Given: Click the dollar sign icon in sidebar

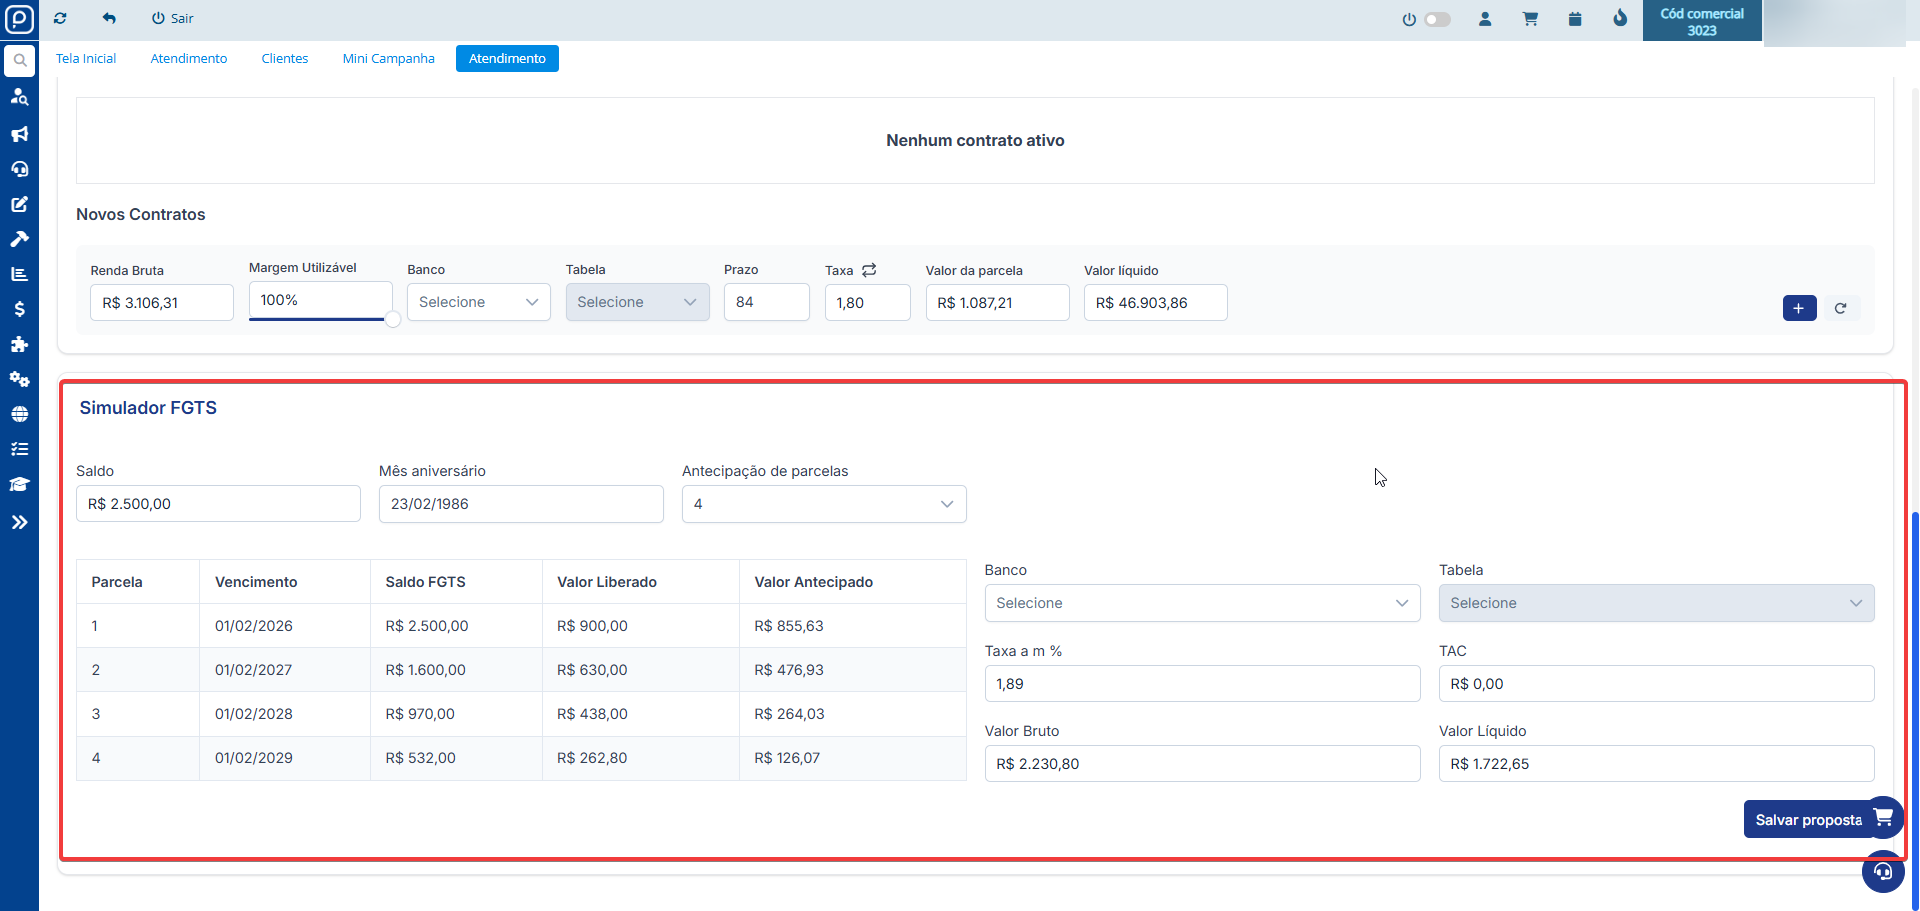Looking at the screenshot, I should pyautogui.click(x=19, y=309).
